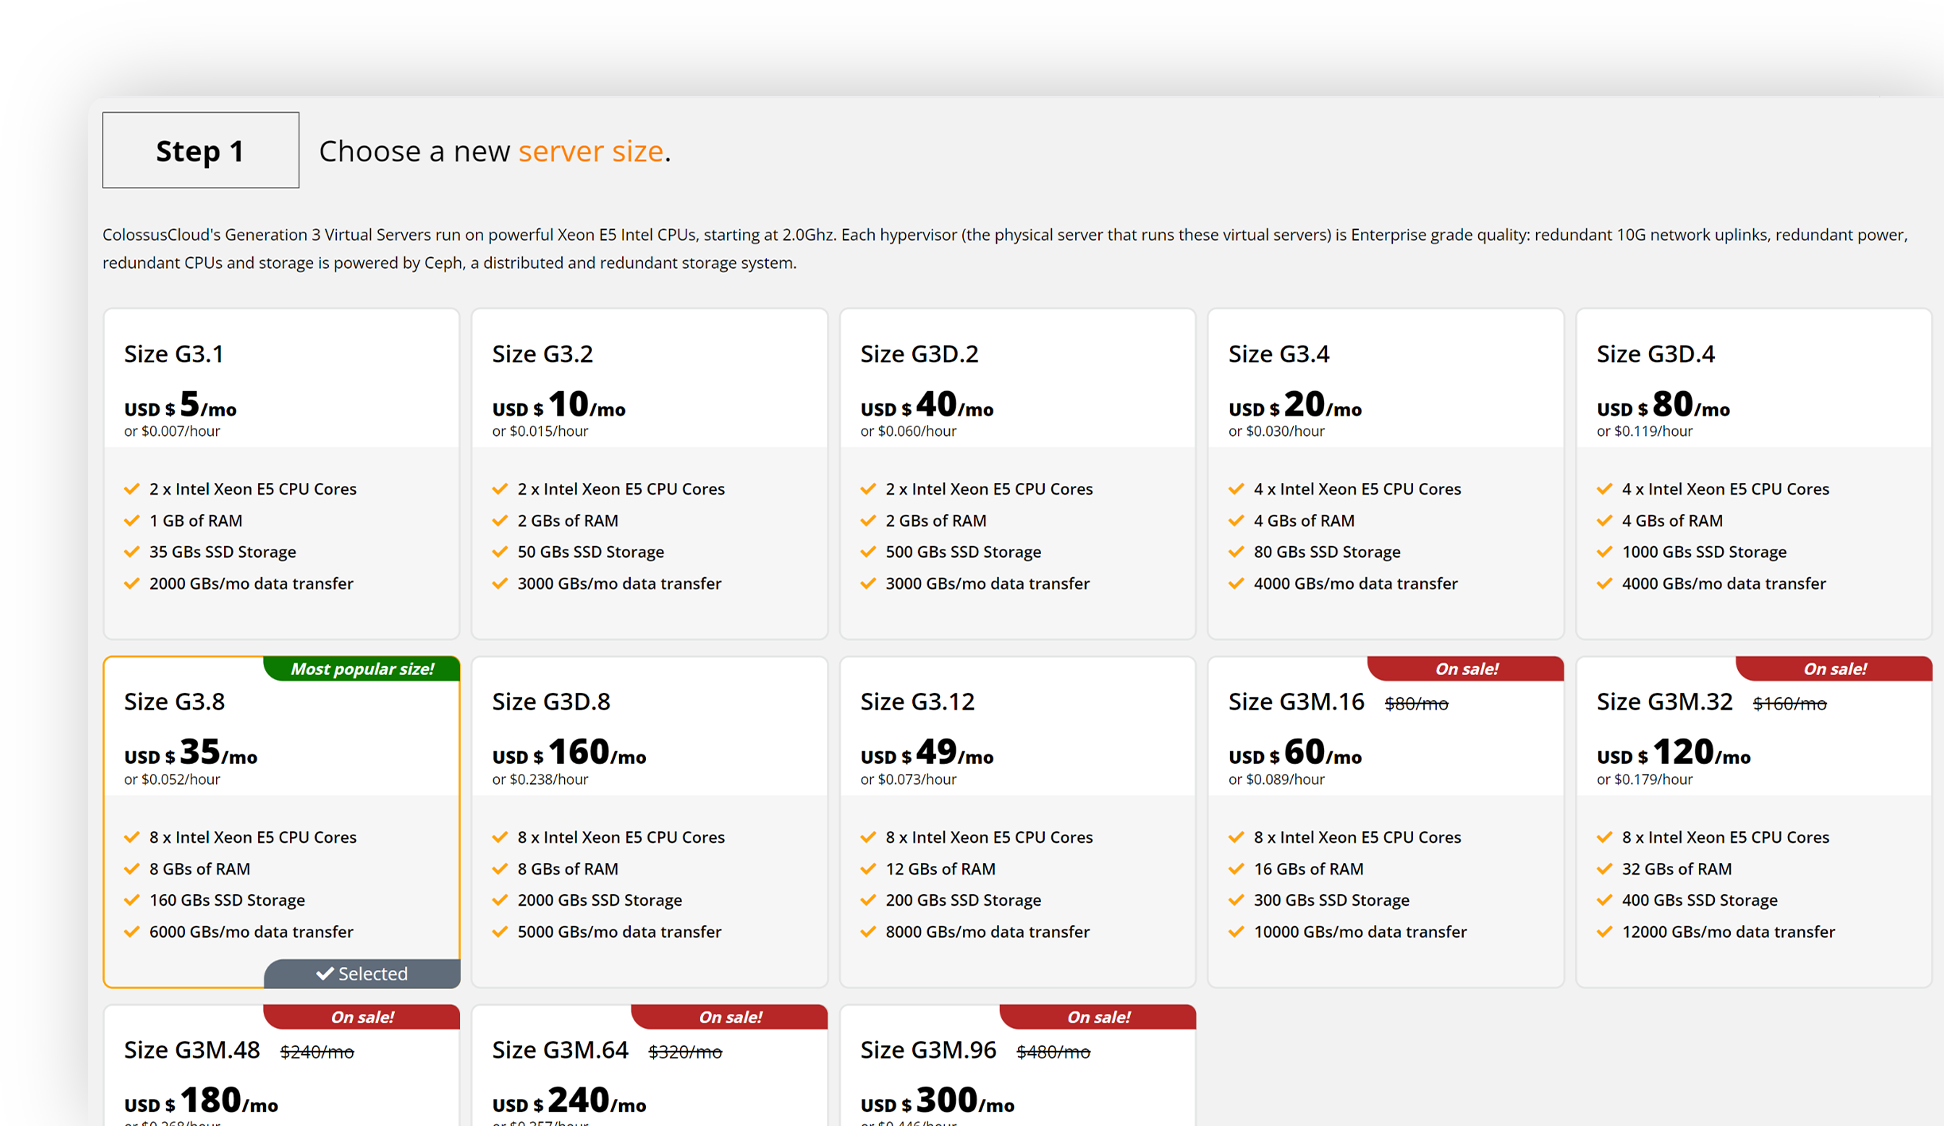Image resolution: width=1944 pixels, height=1126 pixels.
Task: Click the checkmark icon beside 8 GBs of RAM on G3.8
Action: click(x=132, y=868)
